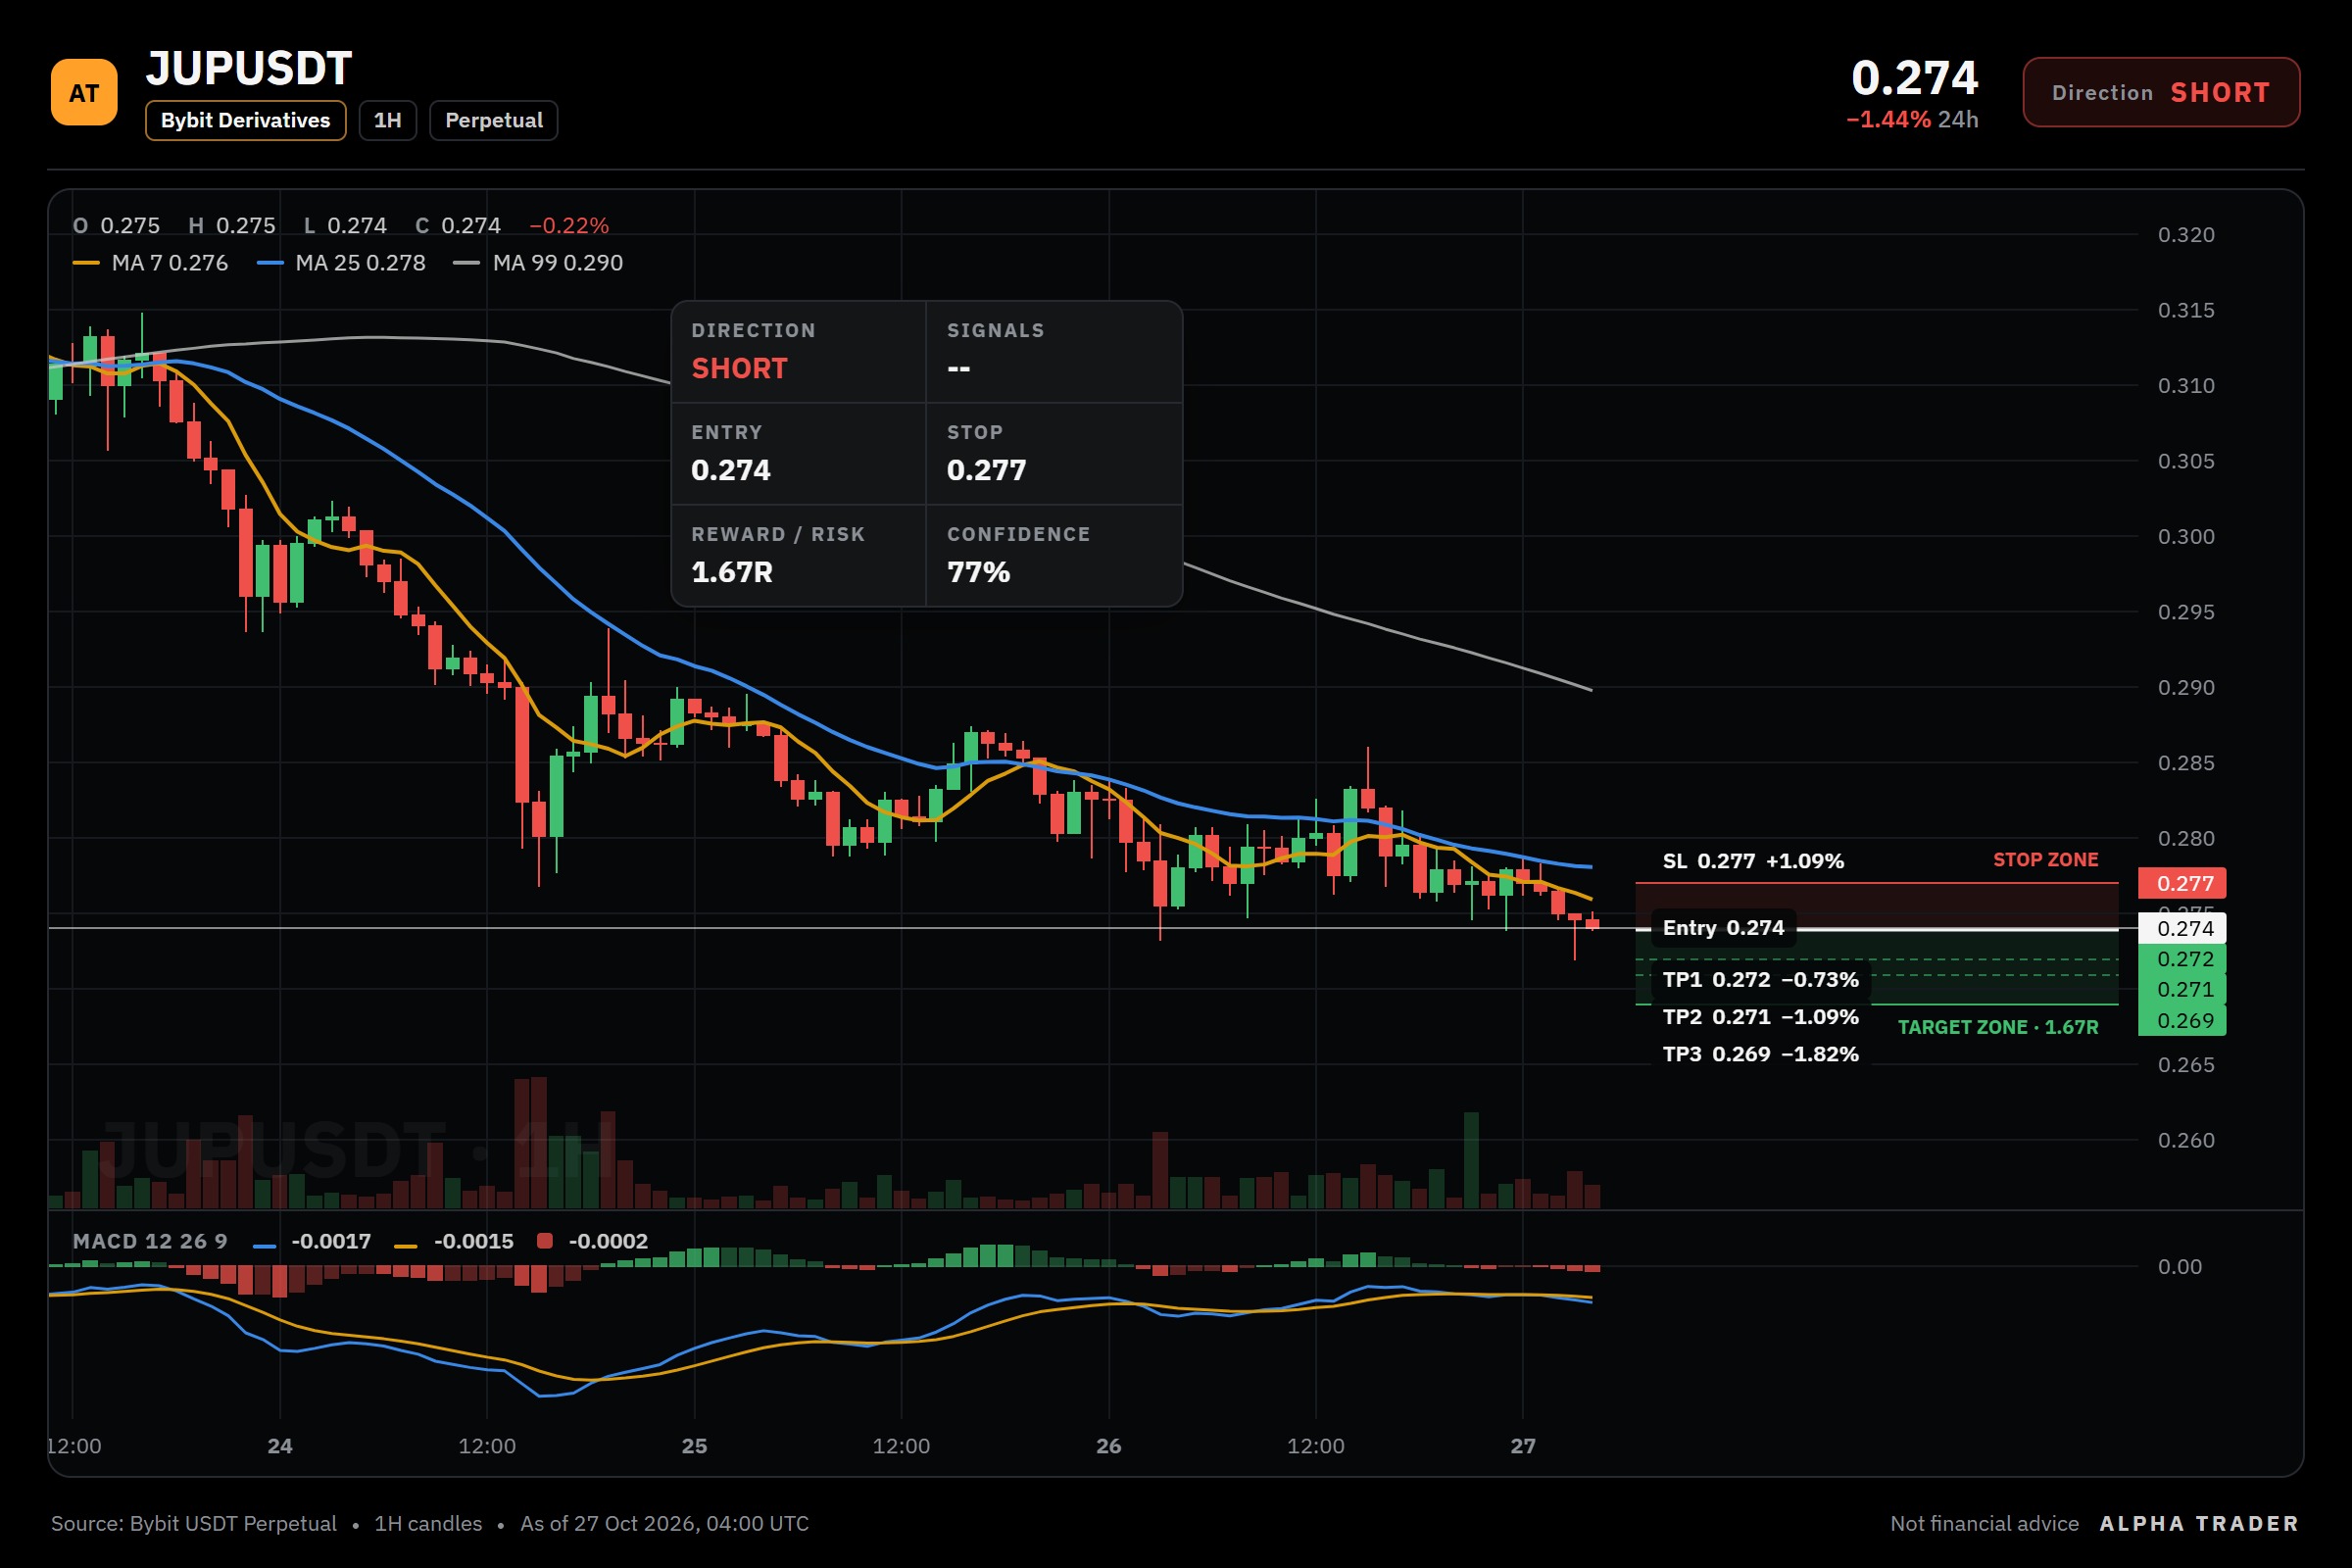This screenshot has width=2352, height=1568.
Task: Click the orange AT logo icon
Action: tap(84, 92)
